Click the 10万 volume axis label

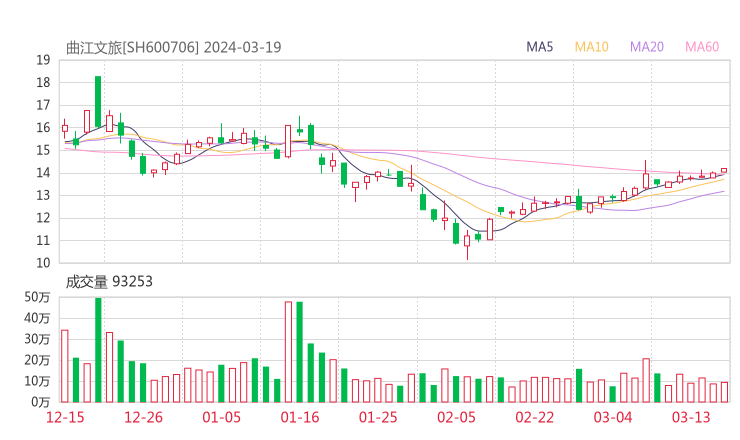point(37,381)
